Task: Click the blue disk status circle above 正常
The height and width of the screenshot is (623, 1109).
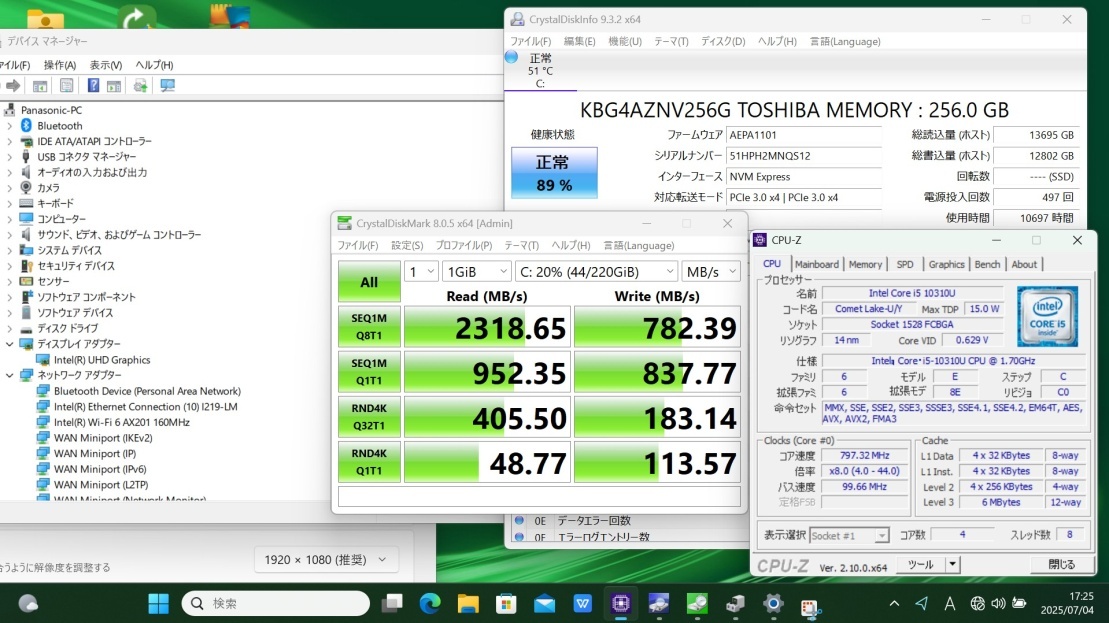Action: click(x=511, y=57)
